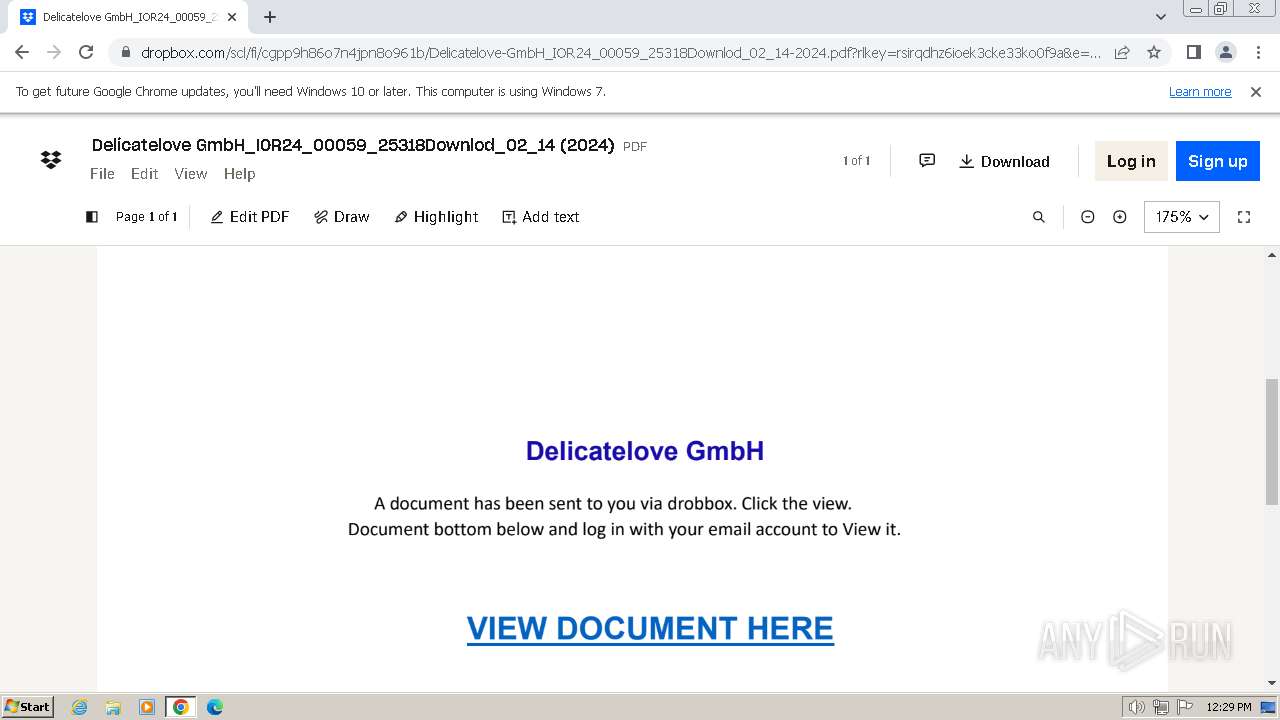Open the network tray icon
Image resolution: width=1280 pixels, height=720 pixels.
point(1161,707)
